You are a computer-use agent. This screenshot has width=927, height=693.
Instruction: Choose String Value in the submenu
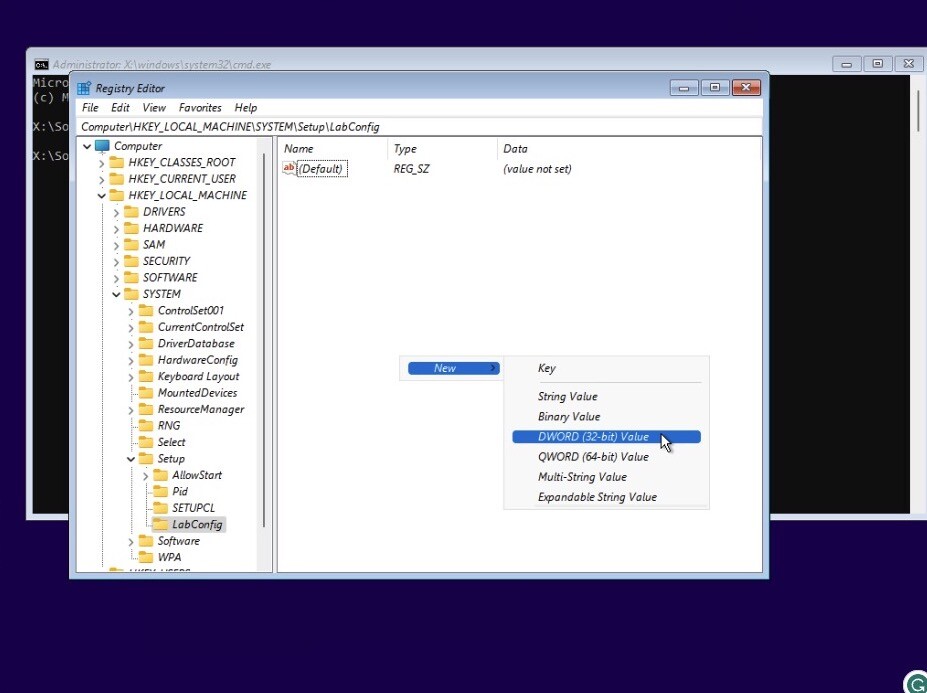point(606,397)
